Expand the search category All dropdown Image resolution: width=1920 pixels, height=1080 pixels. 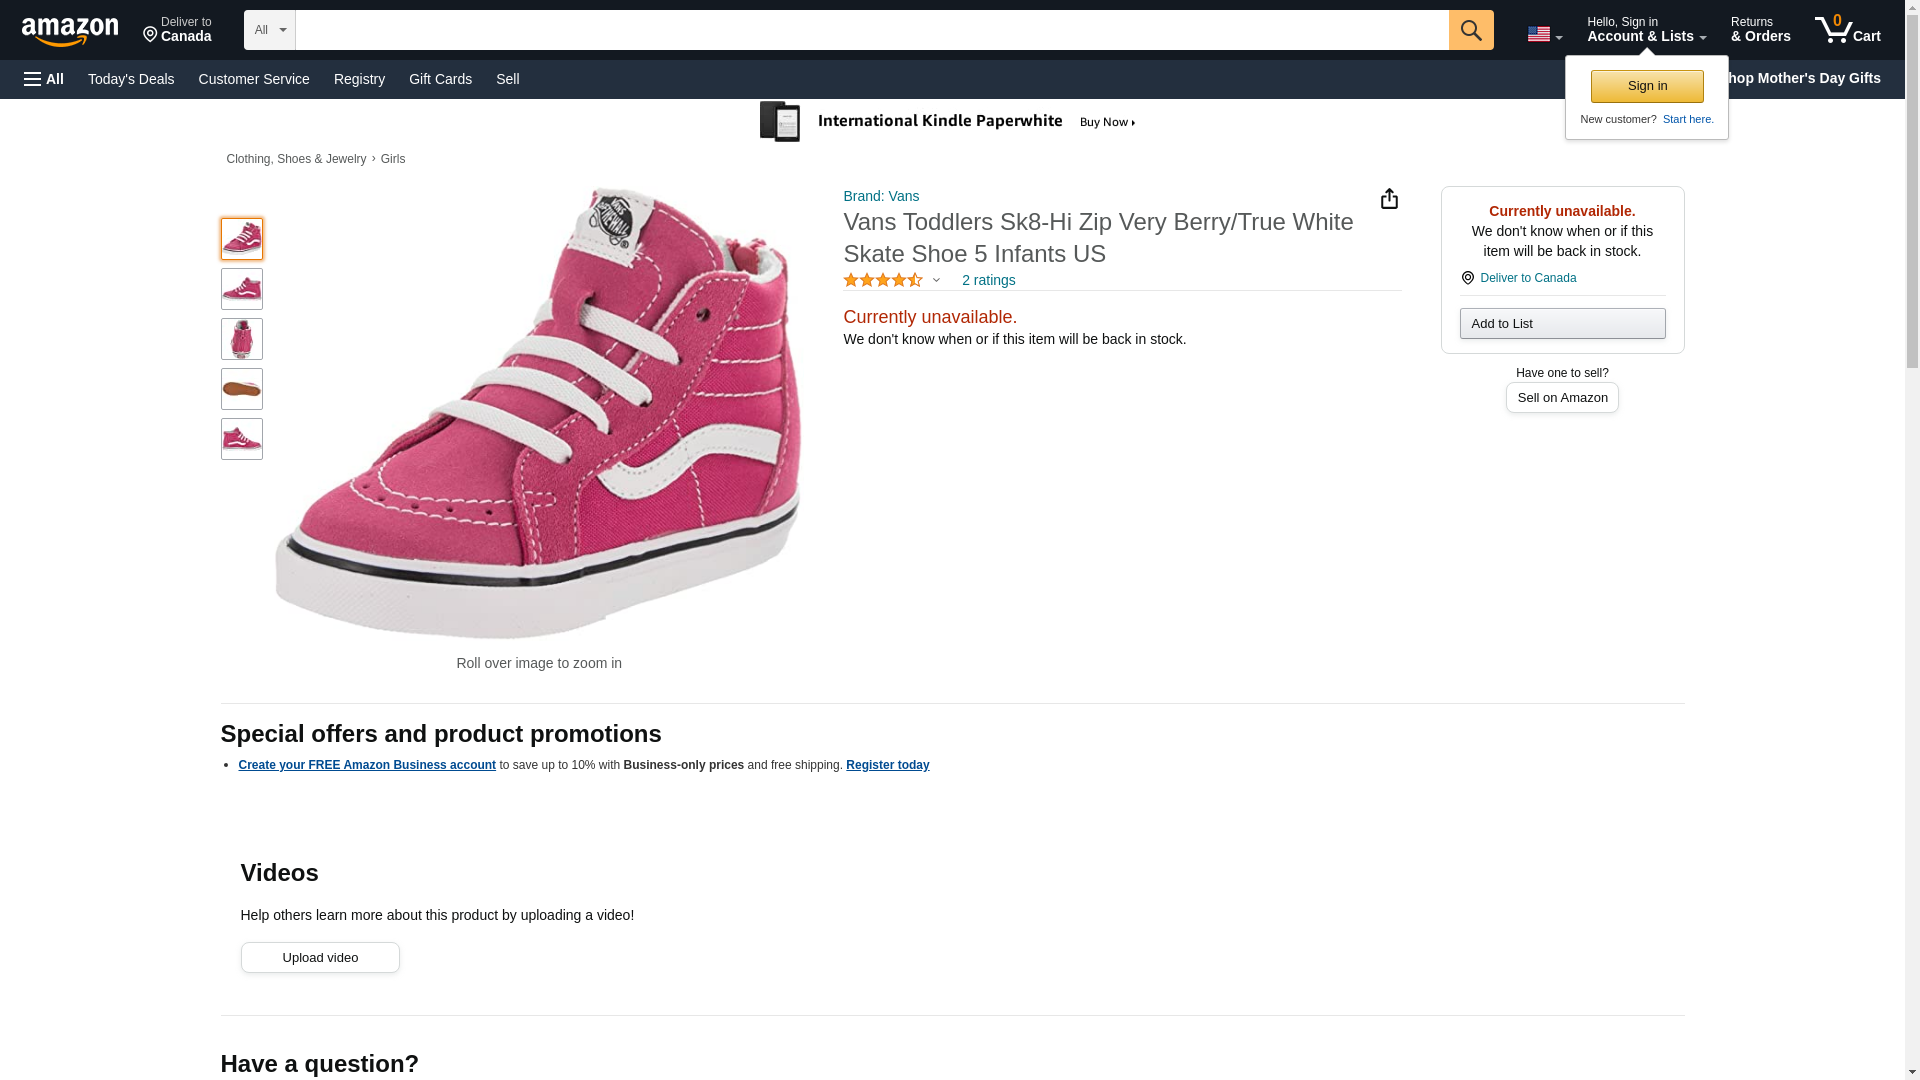(x=269, y=30)
